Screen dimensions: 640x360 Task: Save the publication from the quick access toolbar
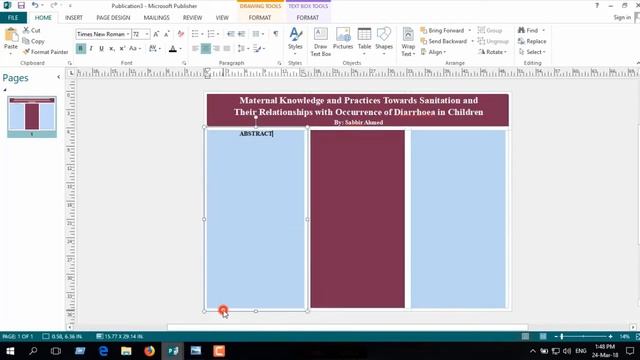coord(21,6)
